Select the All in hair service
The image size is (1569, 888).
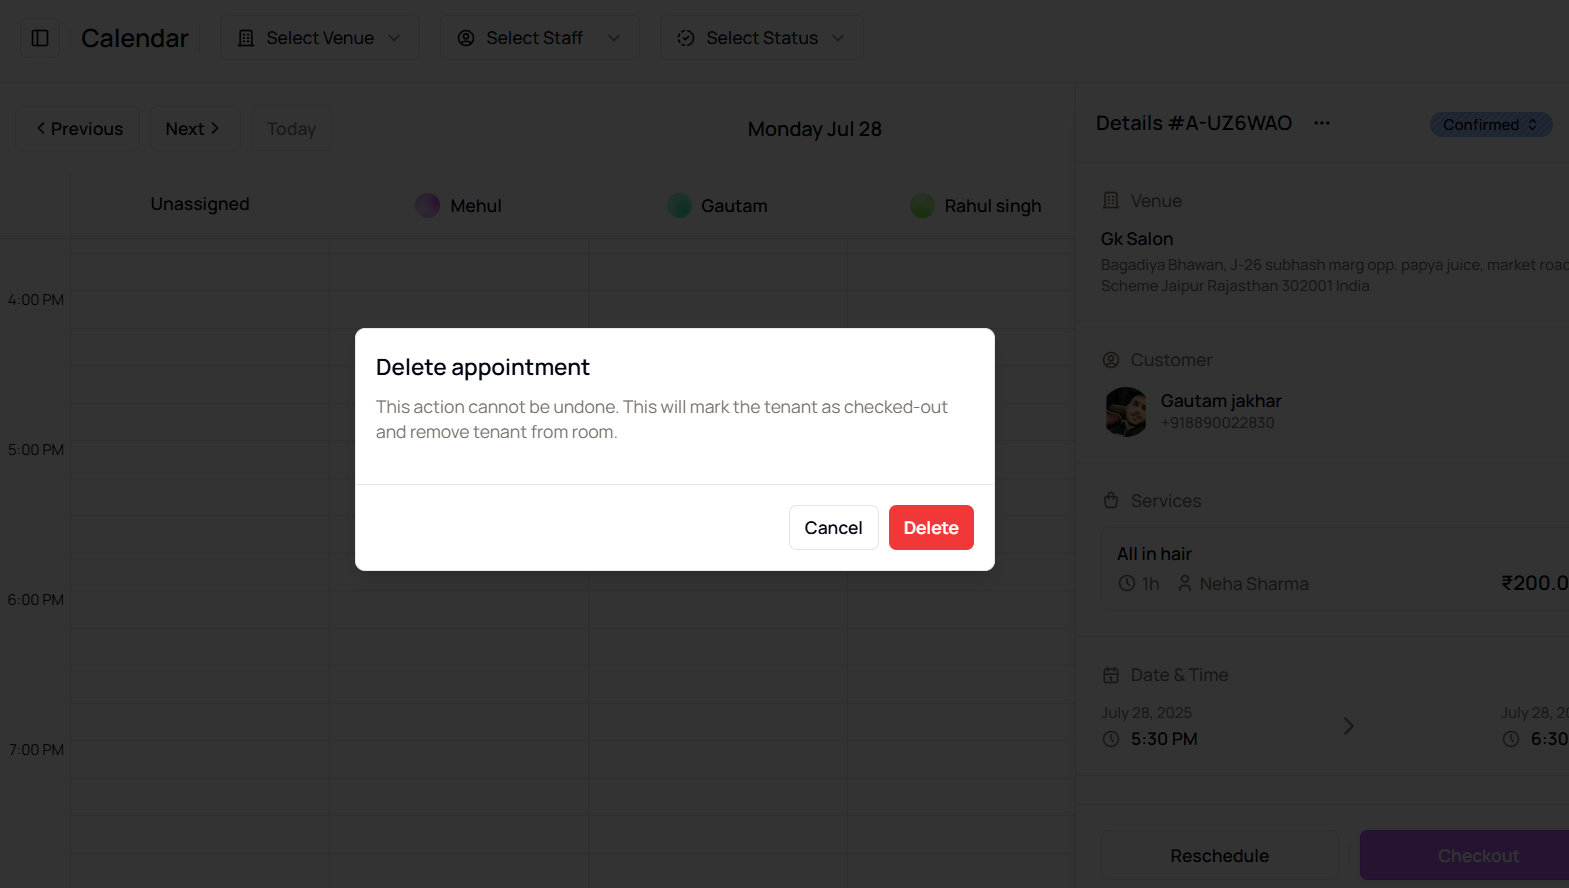click(1154, 554)
